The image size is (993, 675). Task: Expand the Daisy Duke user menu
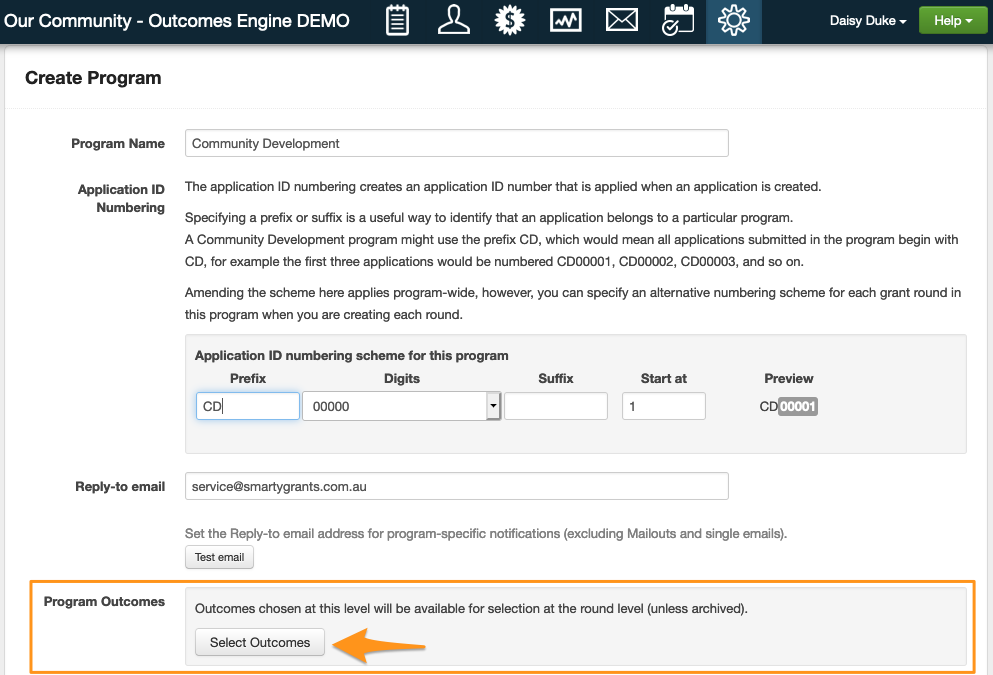868,21
